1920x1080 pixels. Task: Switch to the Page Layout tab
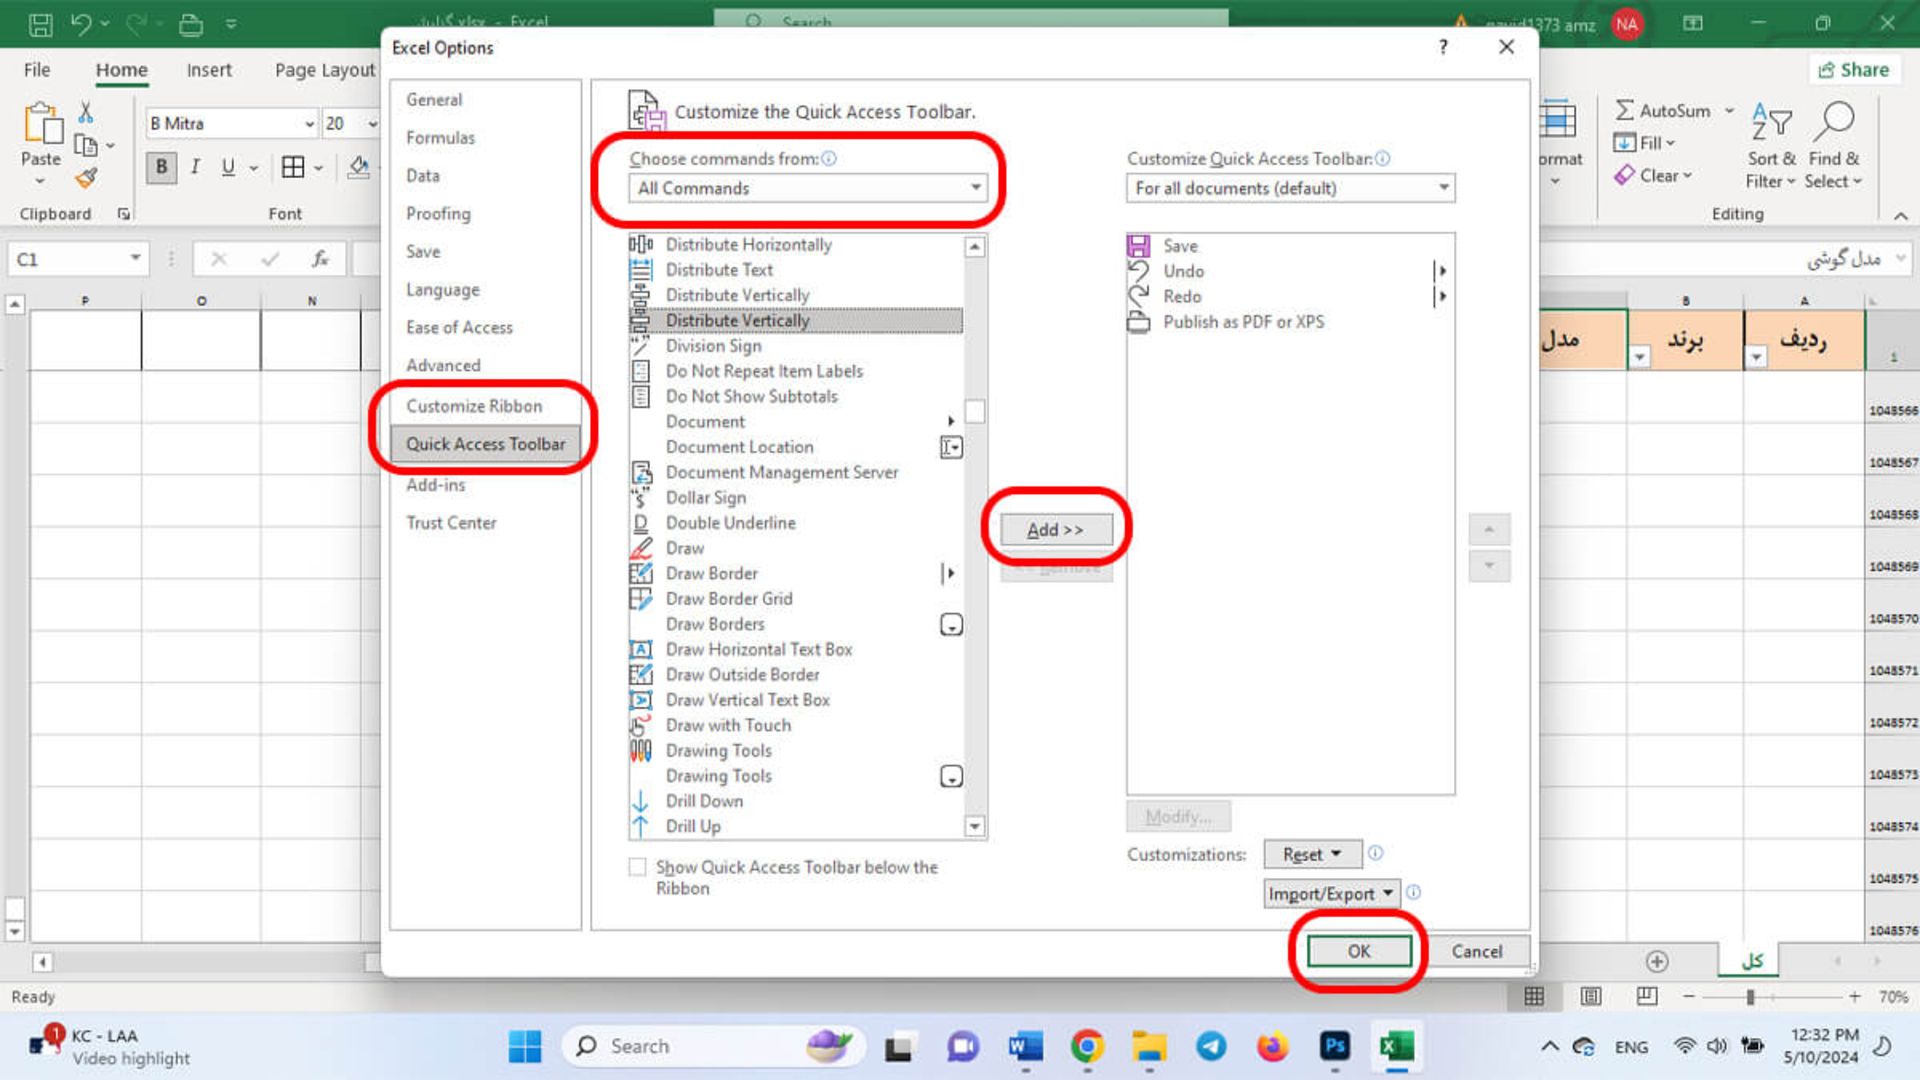pyautogui.click(x=325, y=70)
